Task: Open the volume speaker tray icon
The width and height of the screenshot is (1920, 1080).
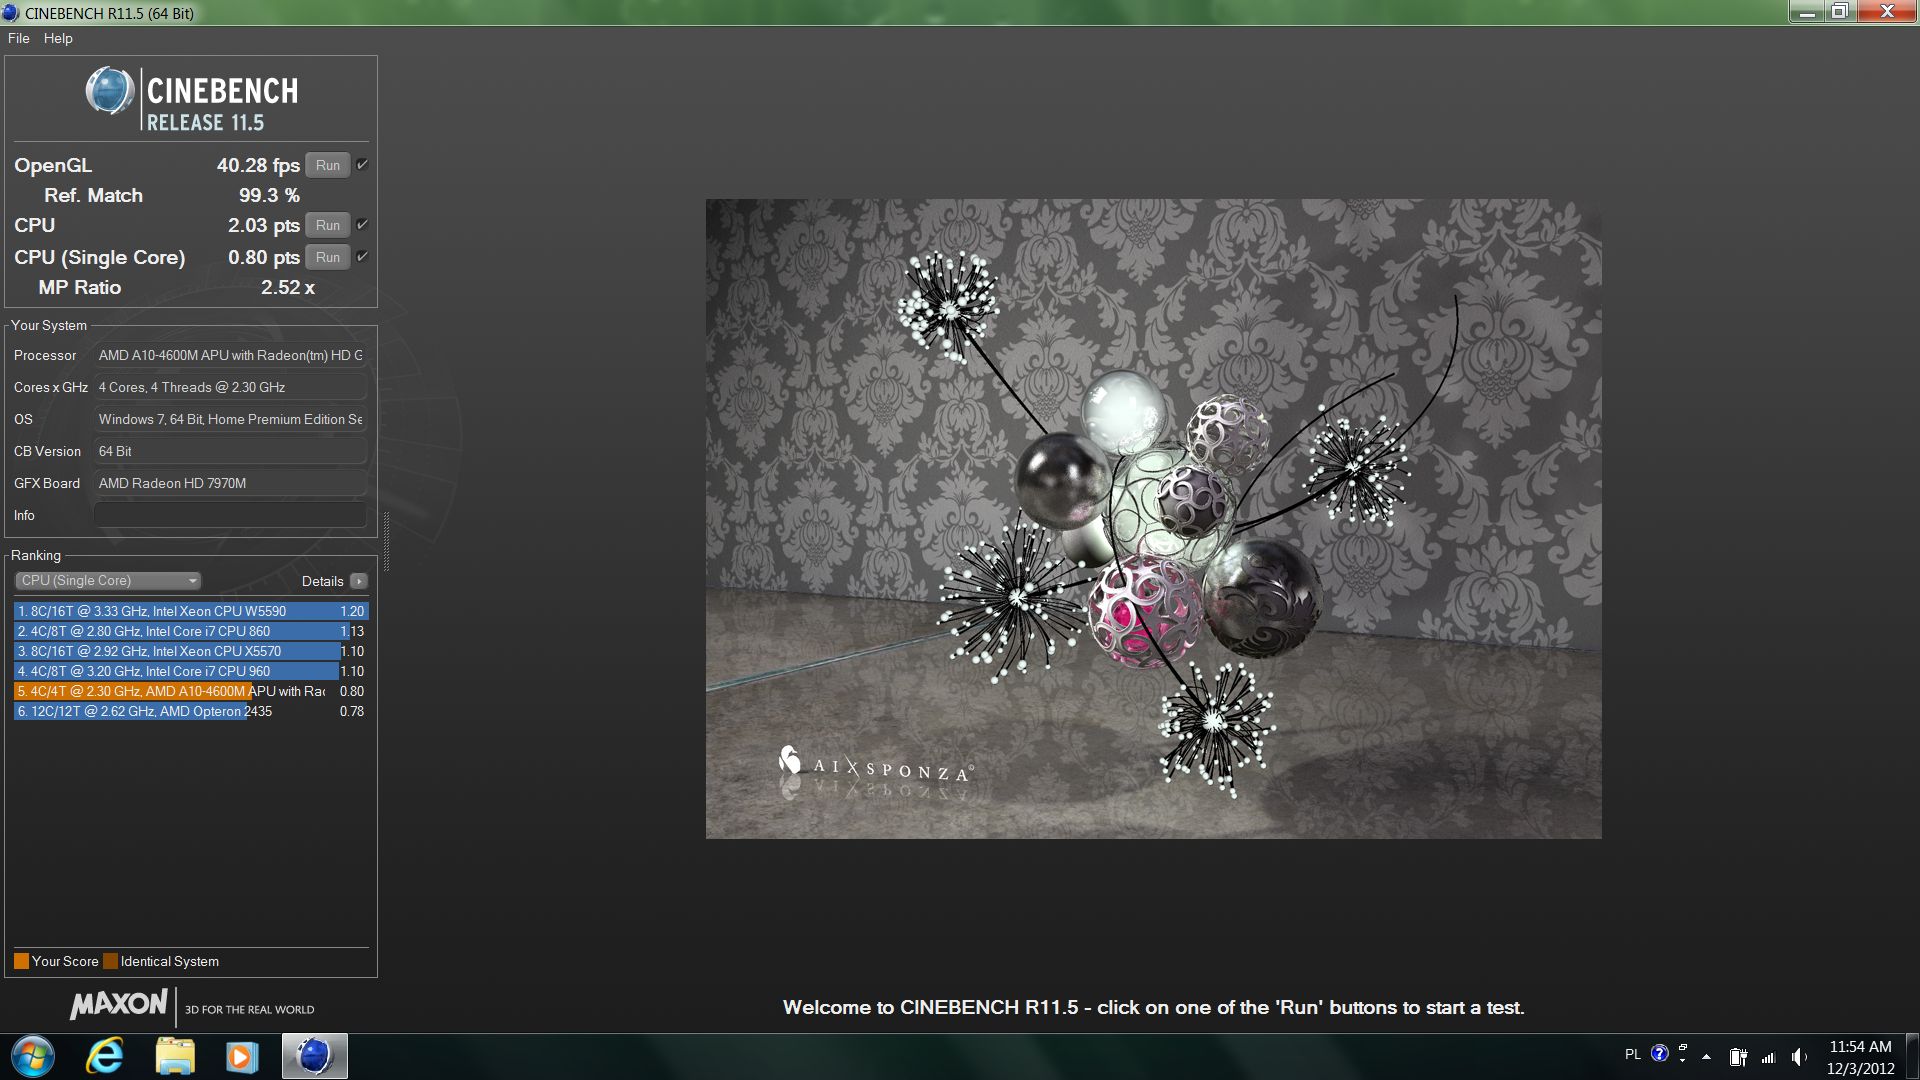Action: [1799, 1057]
